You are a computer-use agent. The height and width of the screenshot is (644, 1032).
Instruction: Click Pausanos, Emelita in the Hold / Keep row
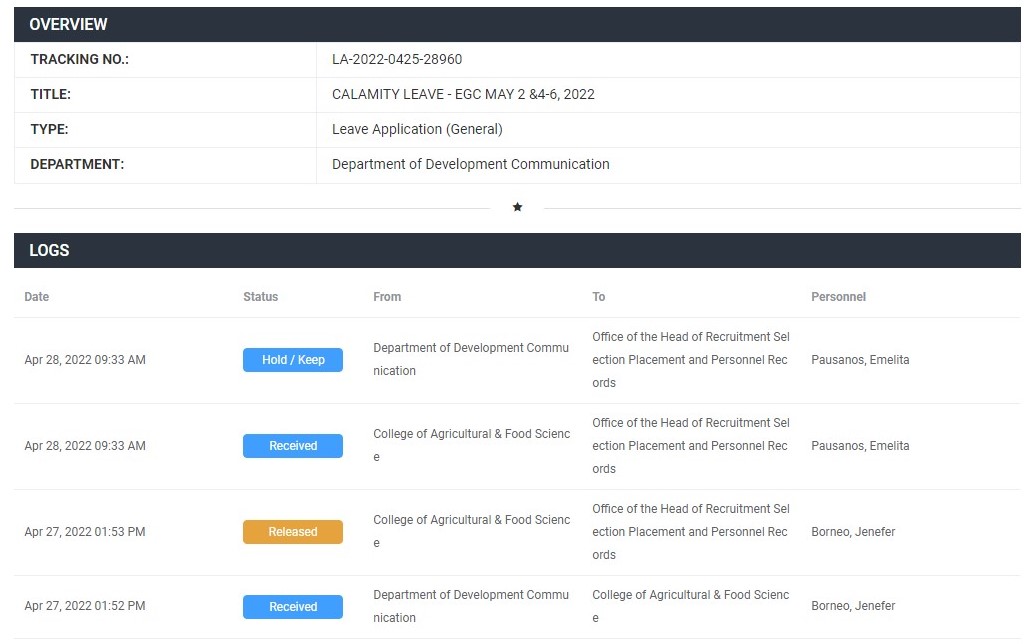tap(860, 360)
